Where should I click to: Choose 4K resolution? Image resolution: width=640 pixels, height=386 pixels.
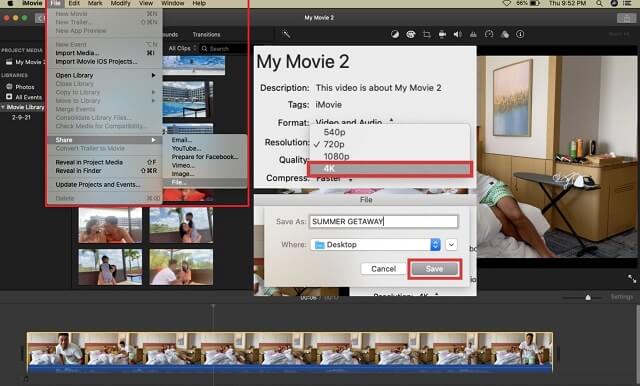(390, 169)
